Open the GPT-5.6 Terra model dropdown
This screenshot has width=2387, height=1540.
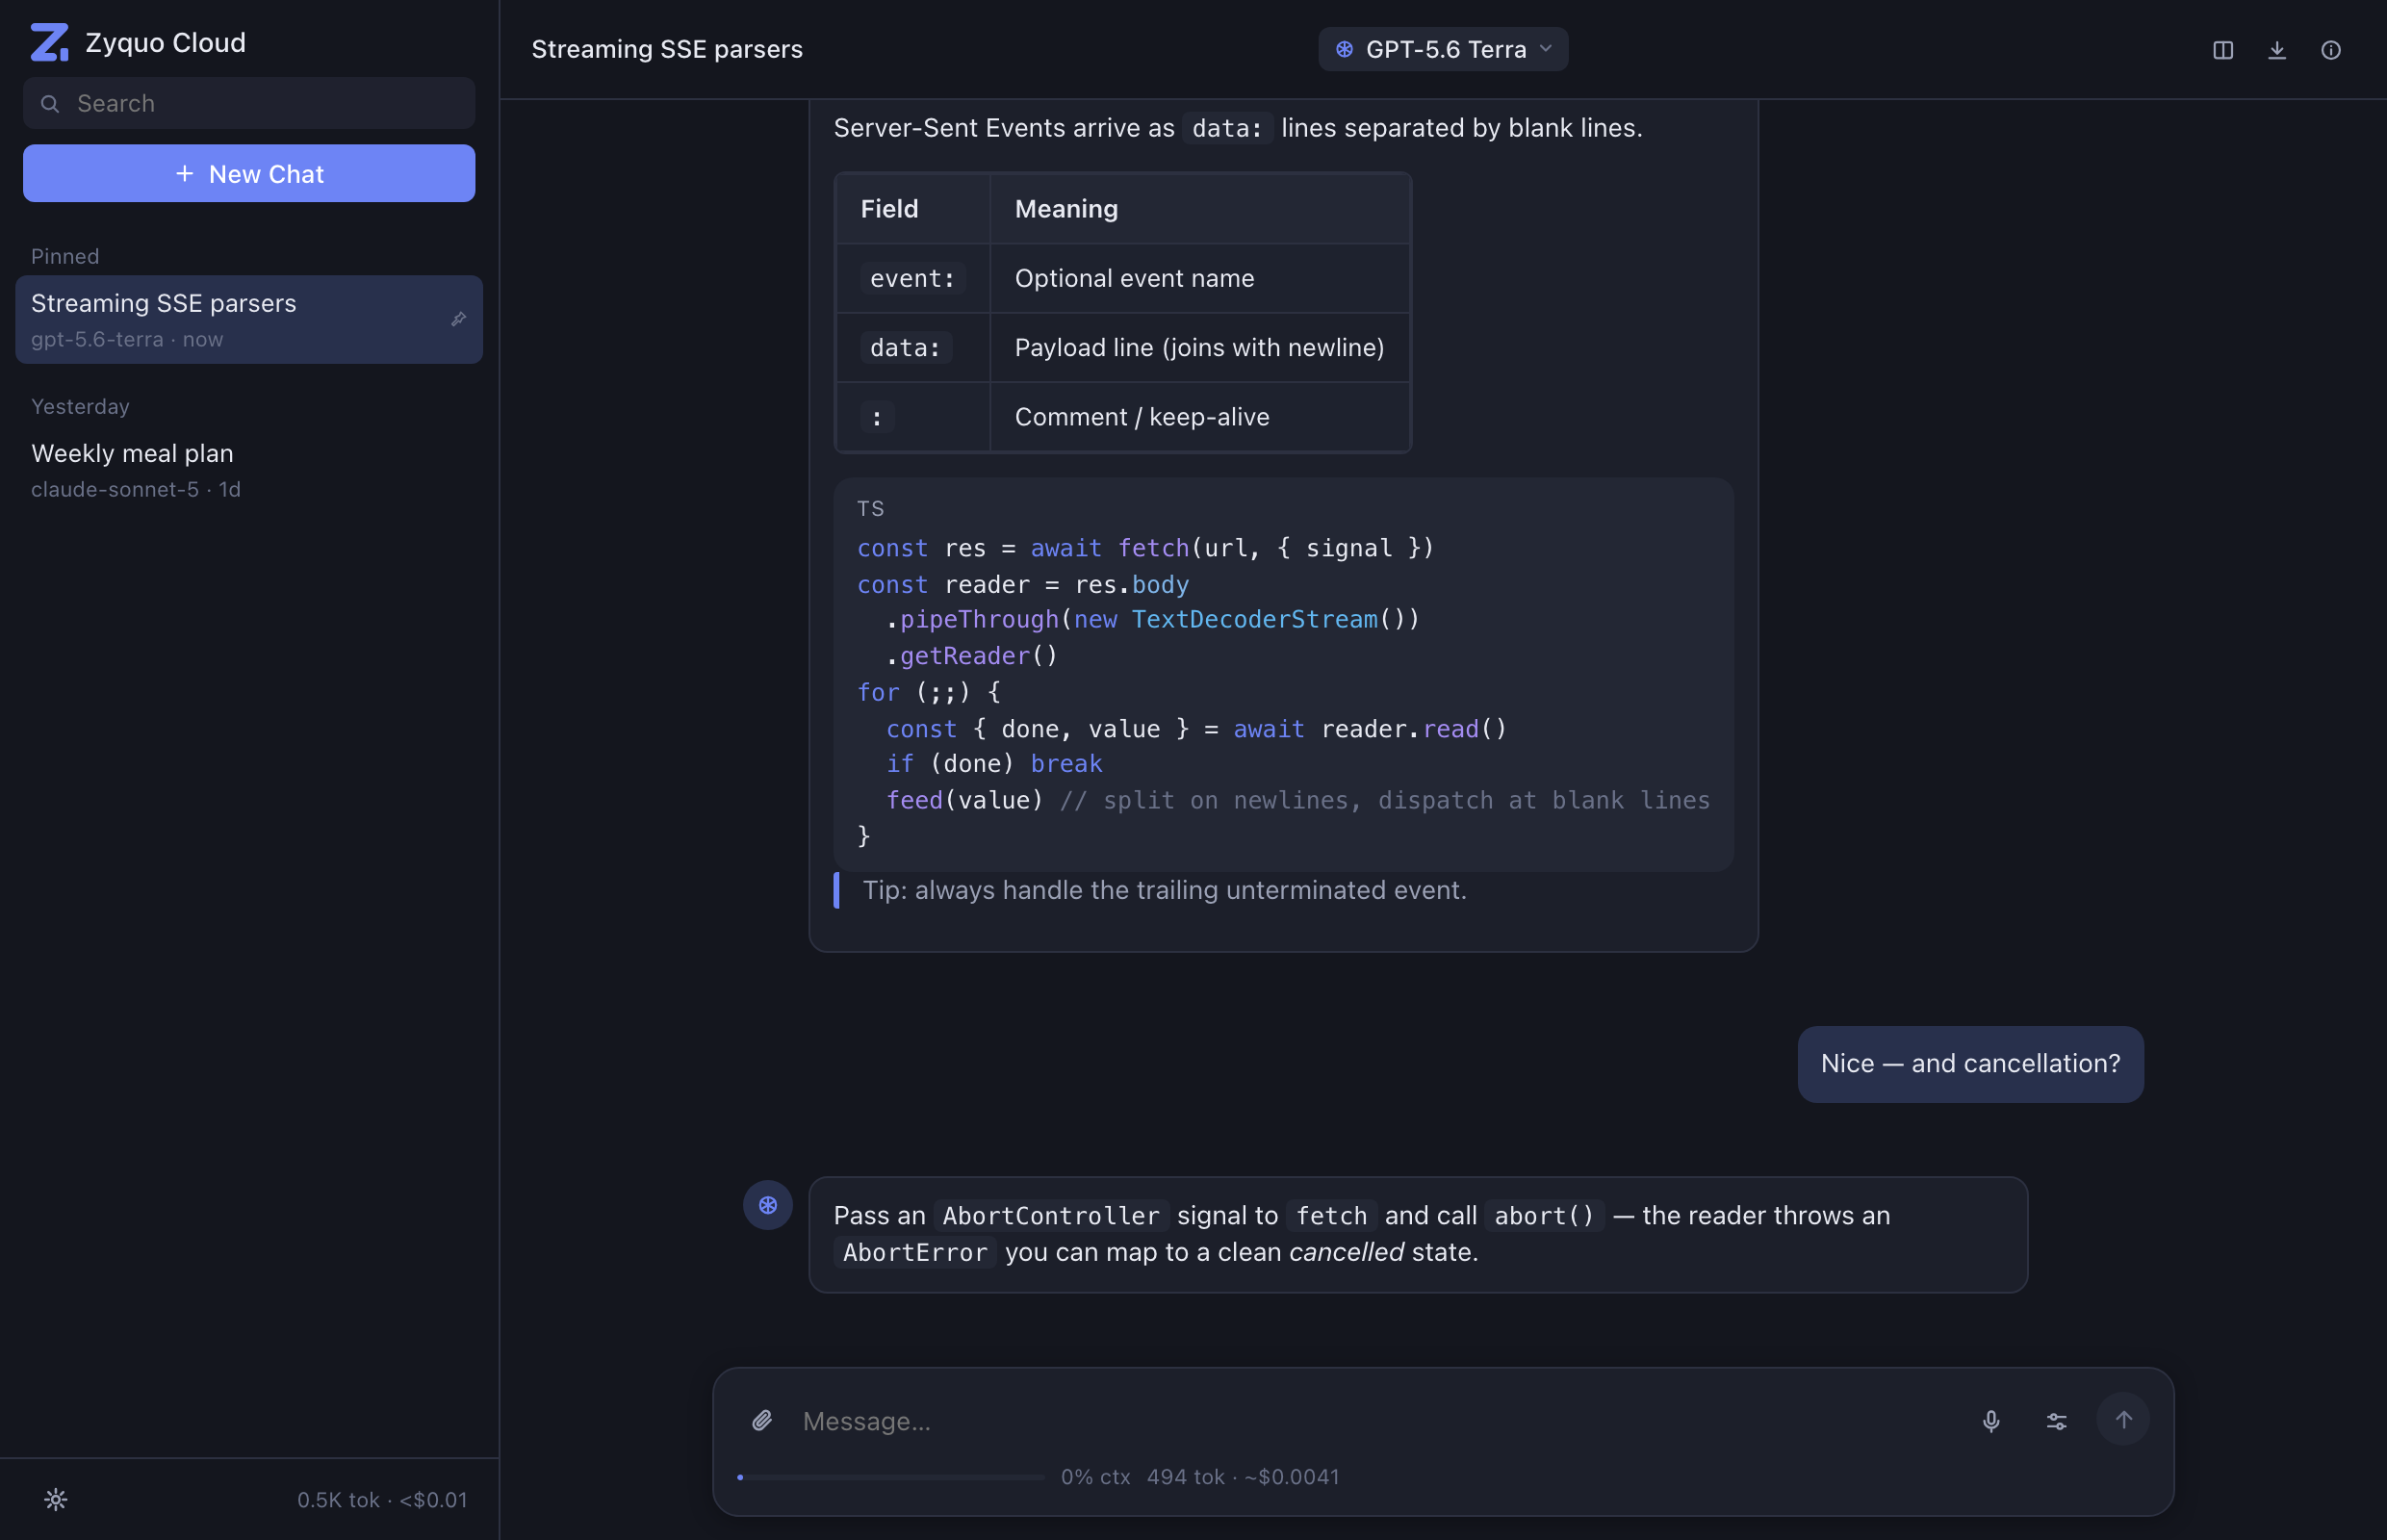(x=1443, y=49)
